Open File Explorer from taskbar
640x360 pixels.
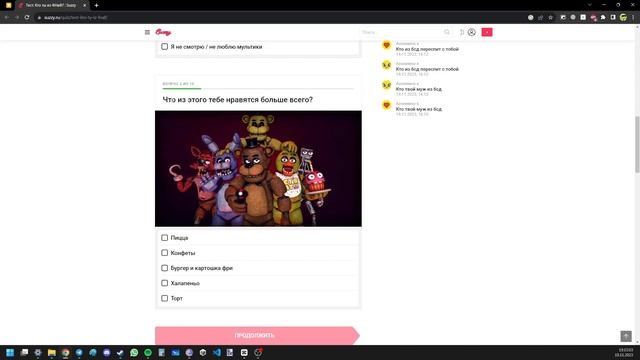(x=52, y=352)
